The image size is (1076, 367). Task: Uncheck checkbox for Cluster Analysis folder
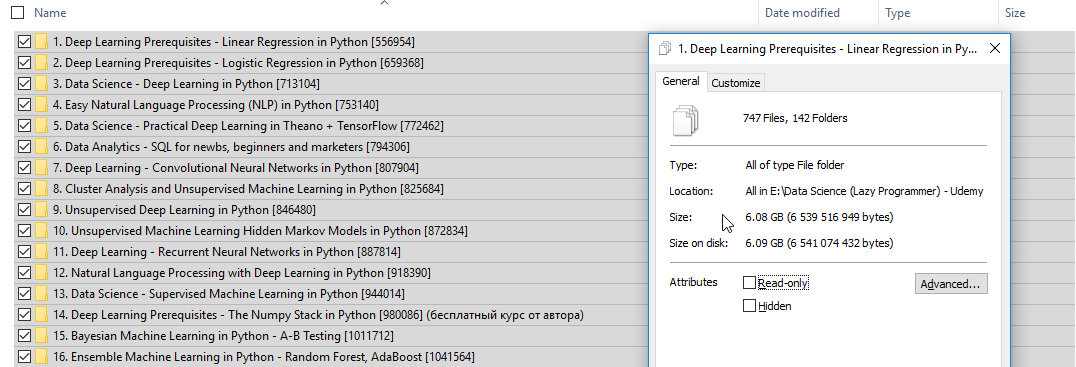click(25, 189)
